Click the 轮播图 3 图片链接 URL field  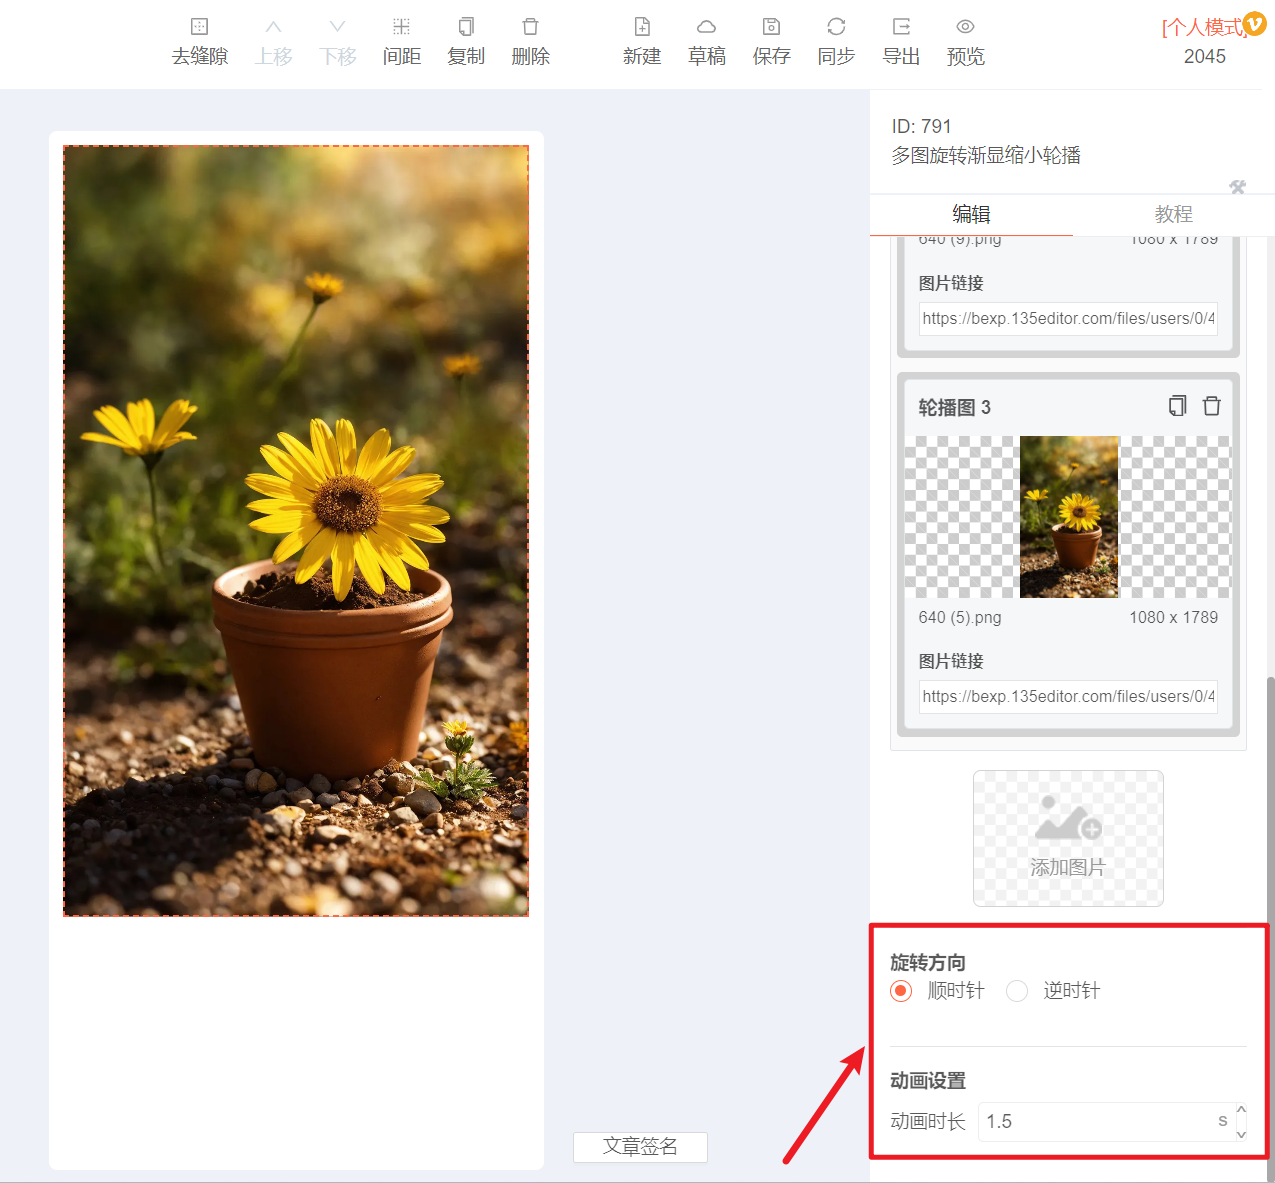pyautogui.click(x=1068, y=696)
